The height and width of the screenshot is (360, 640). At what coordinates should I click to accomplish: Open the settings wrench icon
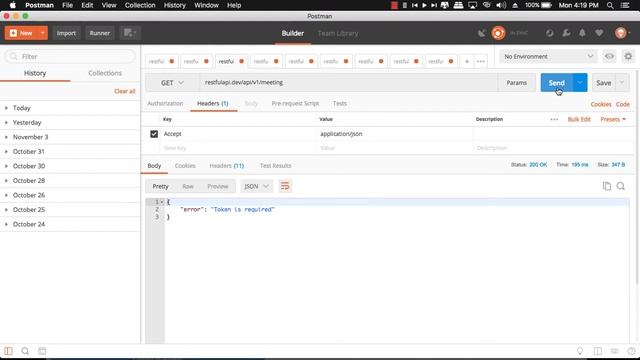pyautogui.click(x=566, y=33)
